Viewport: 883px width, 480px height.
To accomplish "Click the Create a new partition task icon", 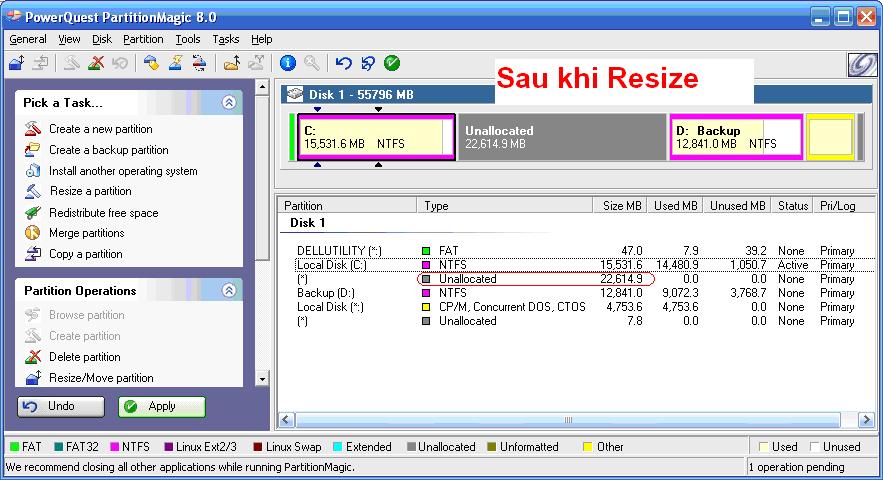I will coord(33,129).
